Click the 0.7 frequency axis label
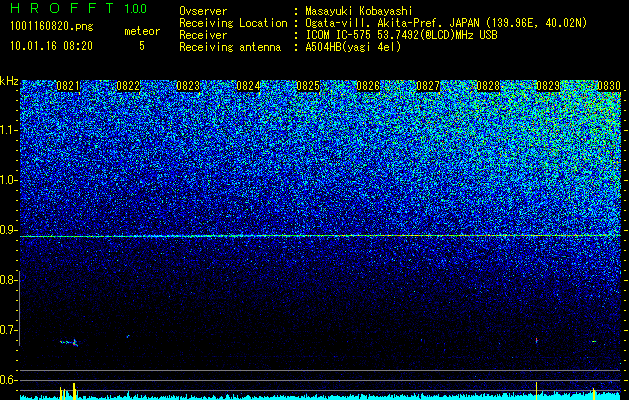The height and width of the screenshot is (400, 629). [8, 330]
